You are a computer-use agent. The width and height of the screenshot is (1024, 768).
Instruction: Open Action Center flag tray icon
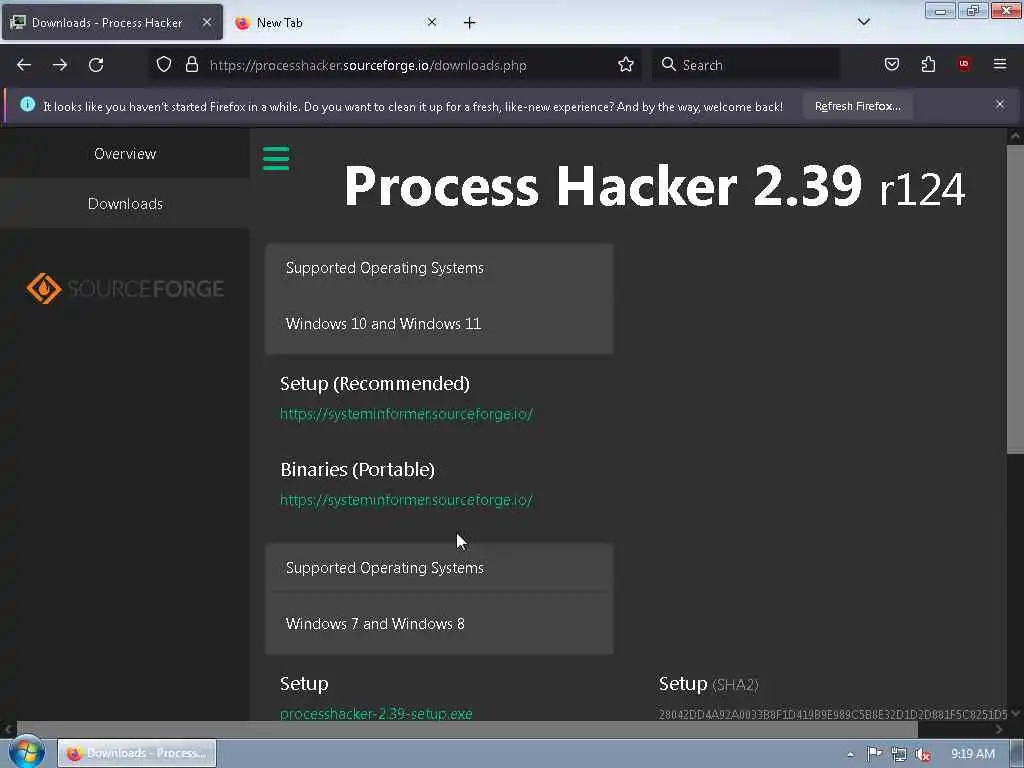874,754
